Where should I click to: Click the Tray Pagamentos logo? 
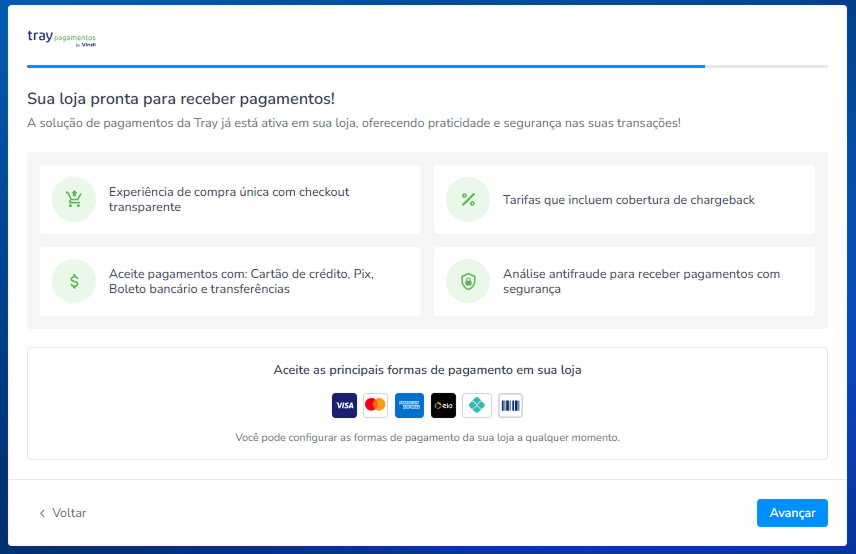tap(62, 38)
